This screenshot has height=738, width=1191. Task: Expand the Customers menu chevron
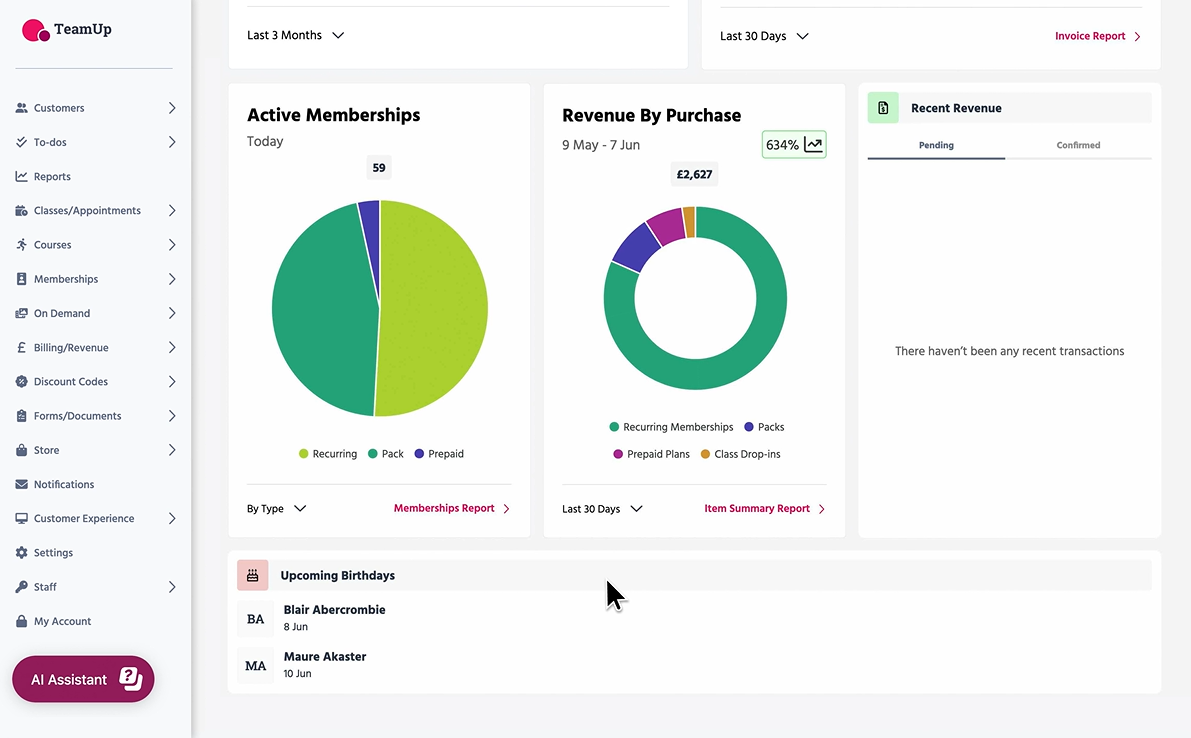[172, 108]
